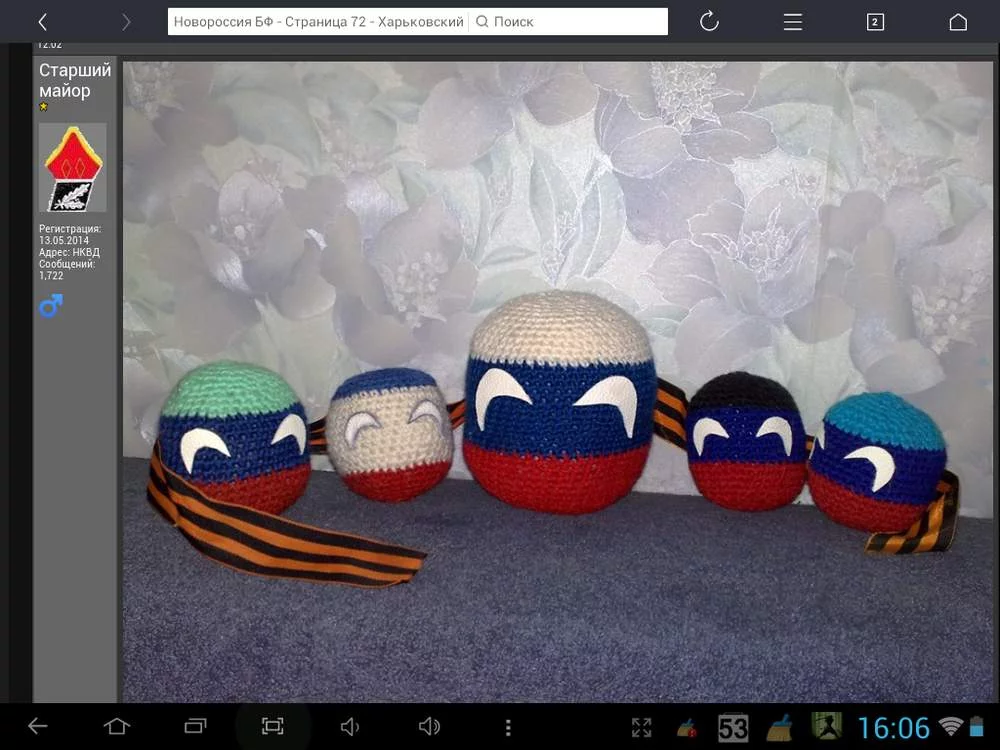Go to browser home page icon
Screen dimensions: 1000x750
(958, 22)
